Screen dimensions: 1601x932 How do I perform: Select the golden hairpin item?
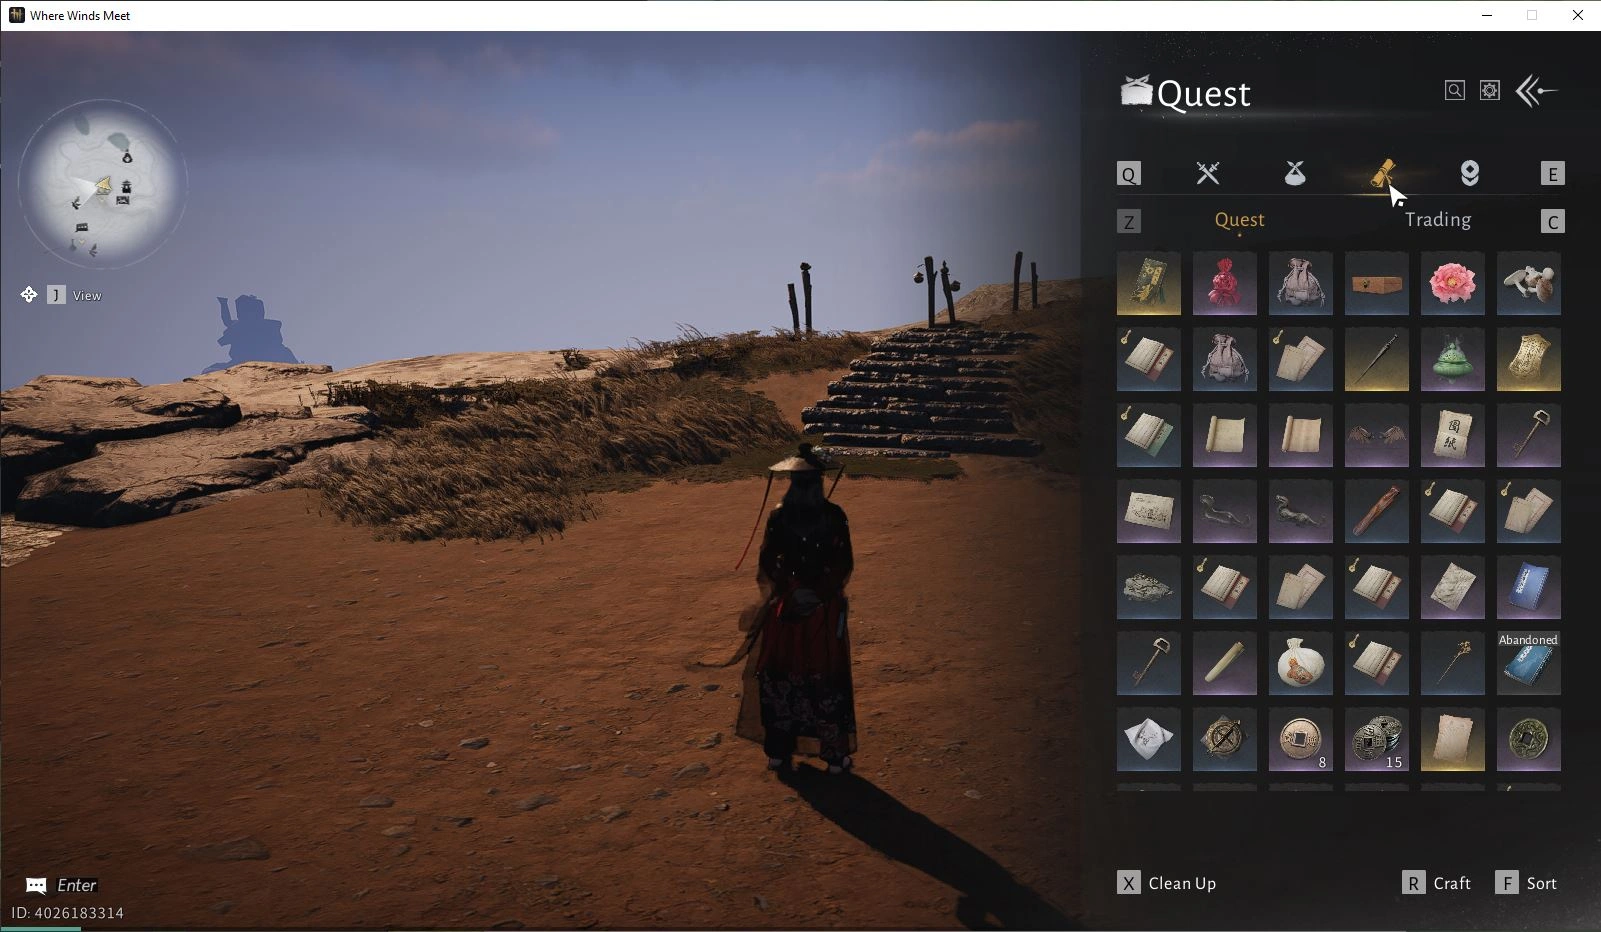coord(1452,663)
